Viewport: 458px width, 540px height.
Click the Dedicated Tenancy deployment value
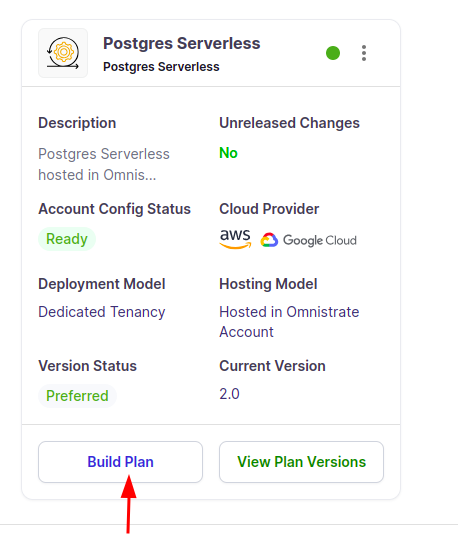tap(102, 312)
